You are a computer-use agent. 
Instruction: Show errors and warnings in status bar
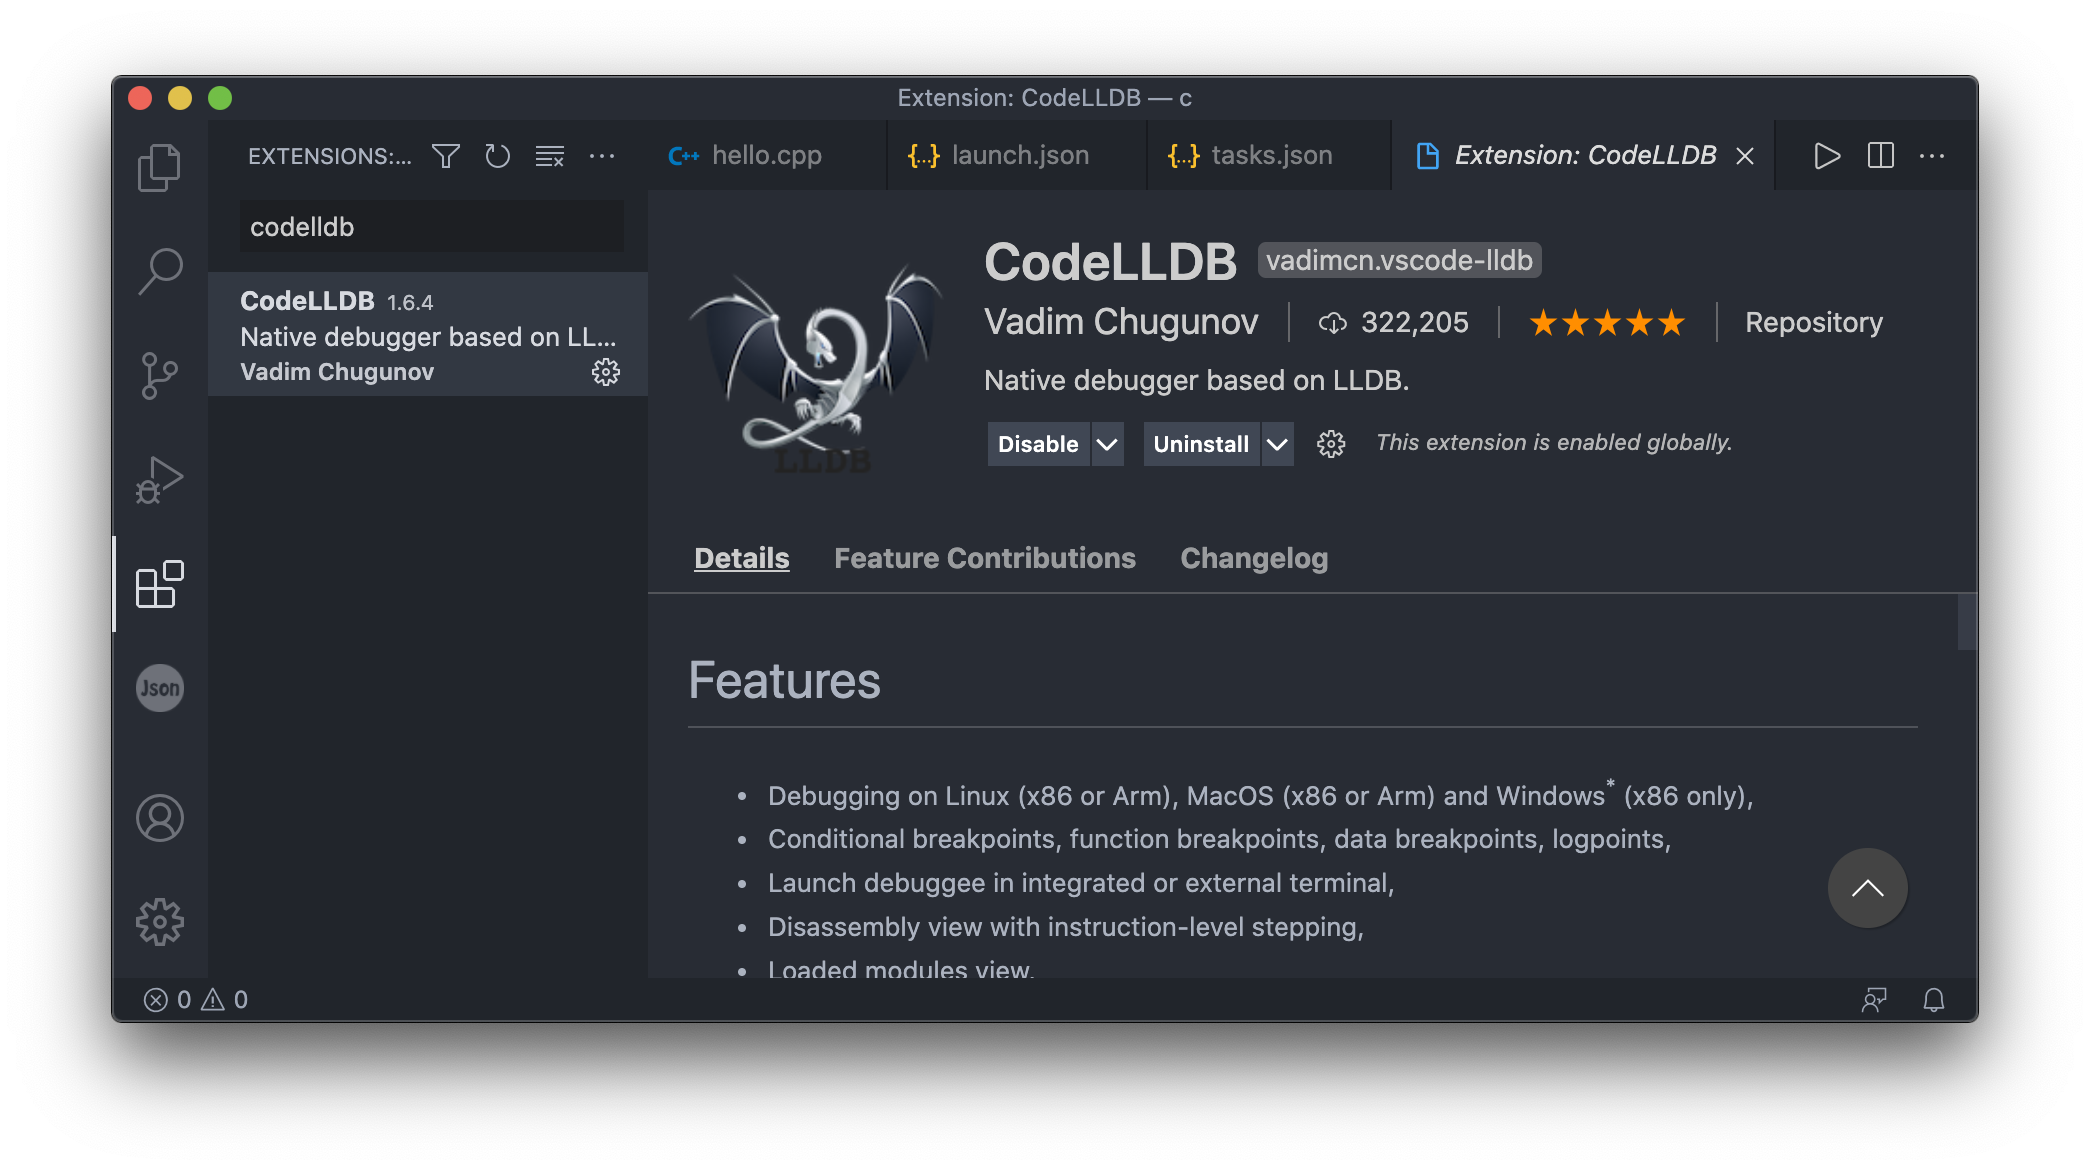click(x=196, y=1000)
